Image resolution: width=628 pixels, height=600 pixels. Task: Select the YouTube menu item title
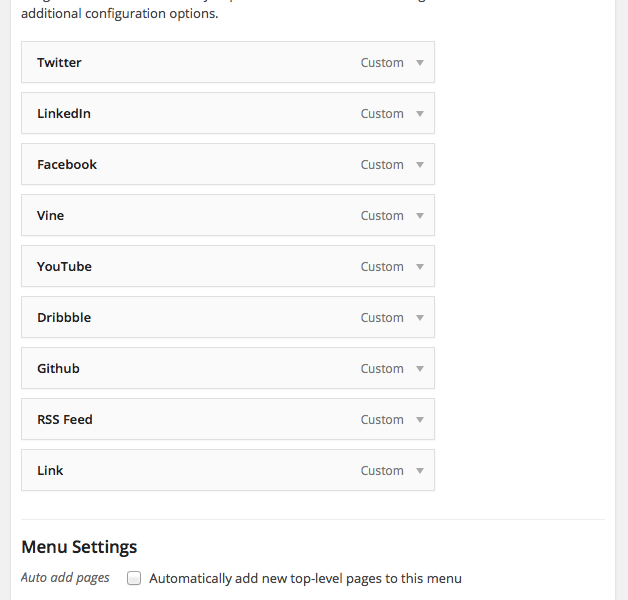coord(64,267)
